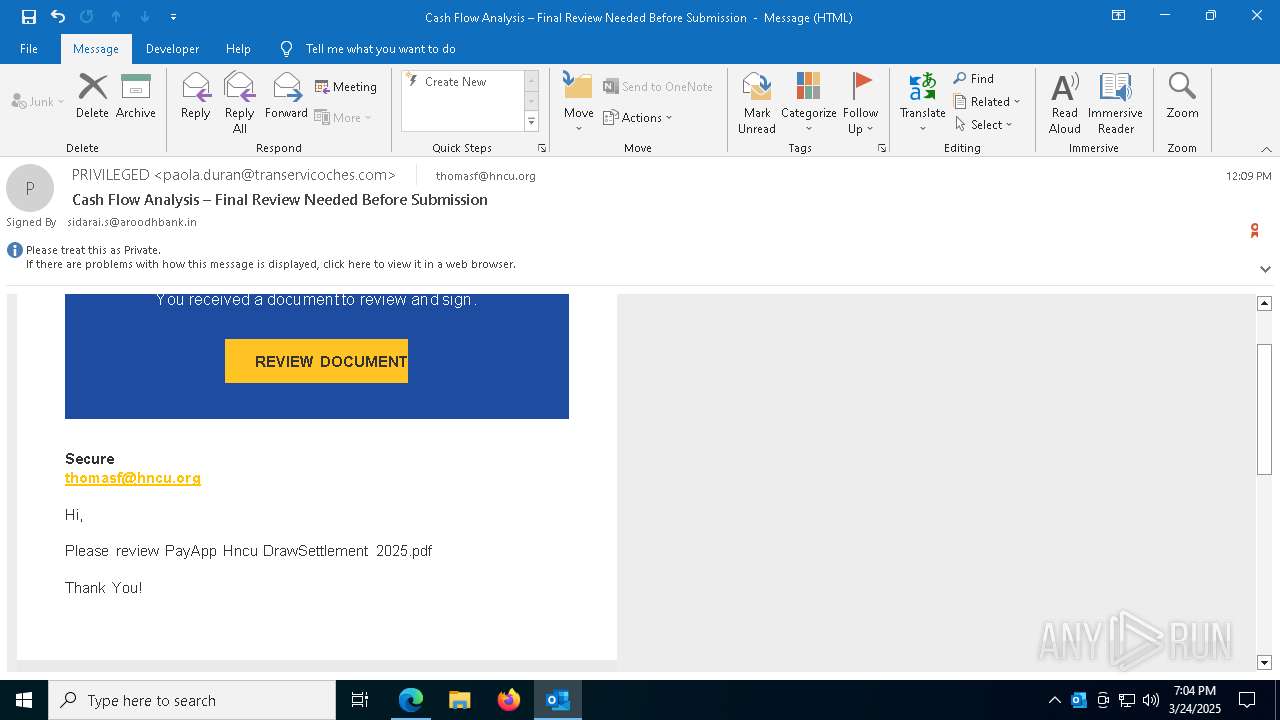Show hidden system tray icons
1280x720 pixels.
[1055, 700]
